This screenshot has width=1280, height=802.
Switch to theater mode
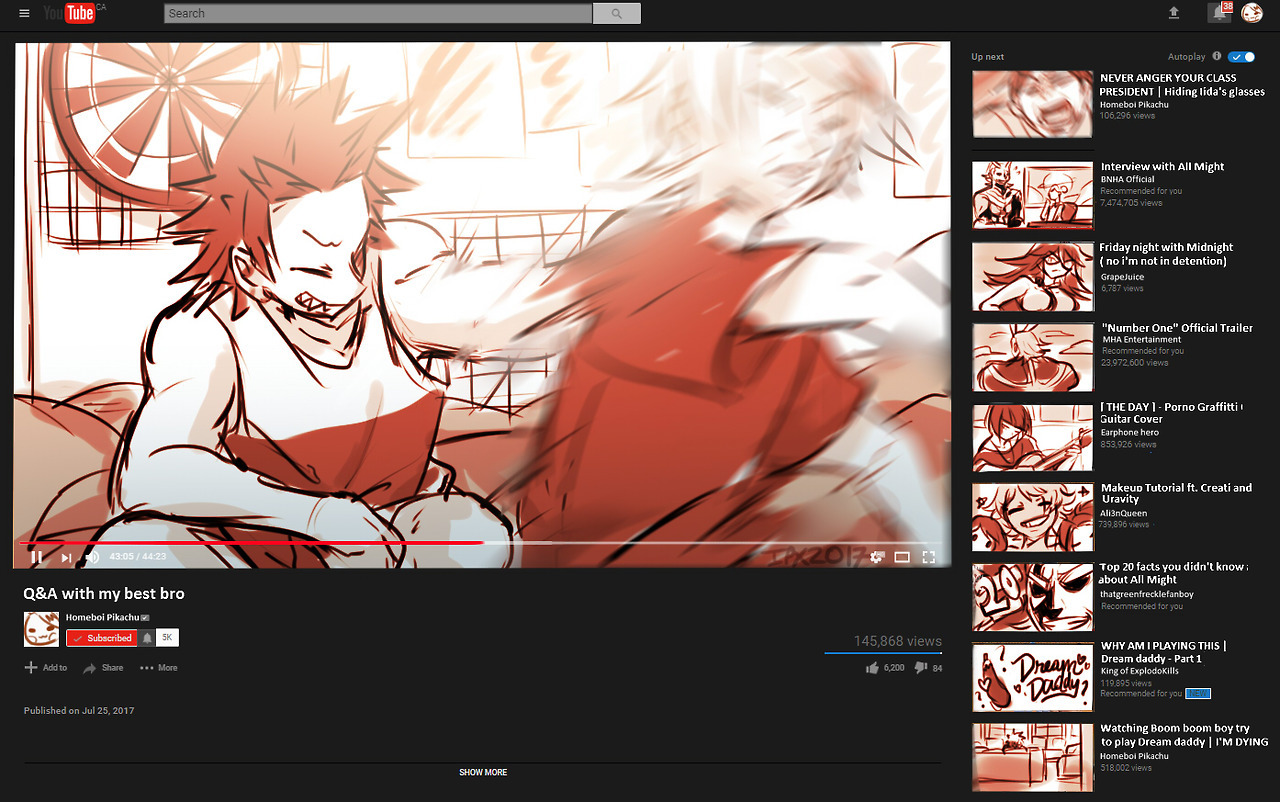coord(902,557)
